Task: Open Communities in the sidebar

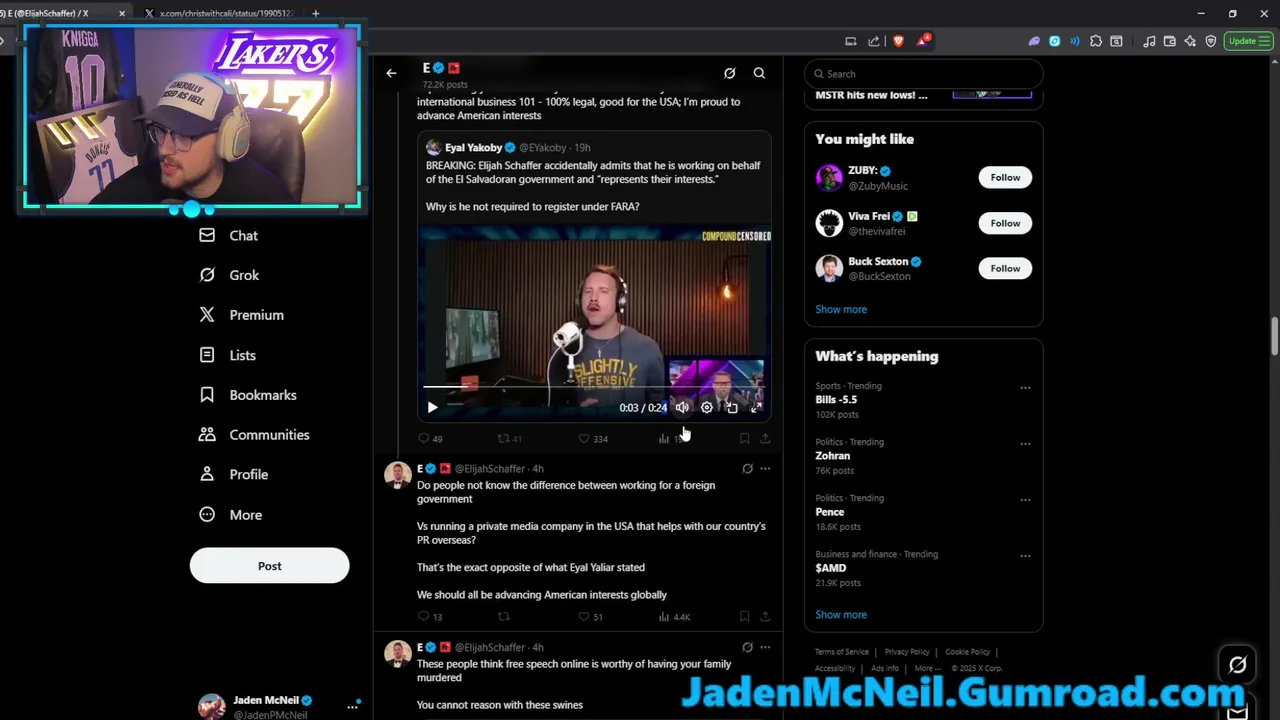Action: tap(254, 435)
